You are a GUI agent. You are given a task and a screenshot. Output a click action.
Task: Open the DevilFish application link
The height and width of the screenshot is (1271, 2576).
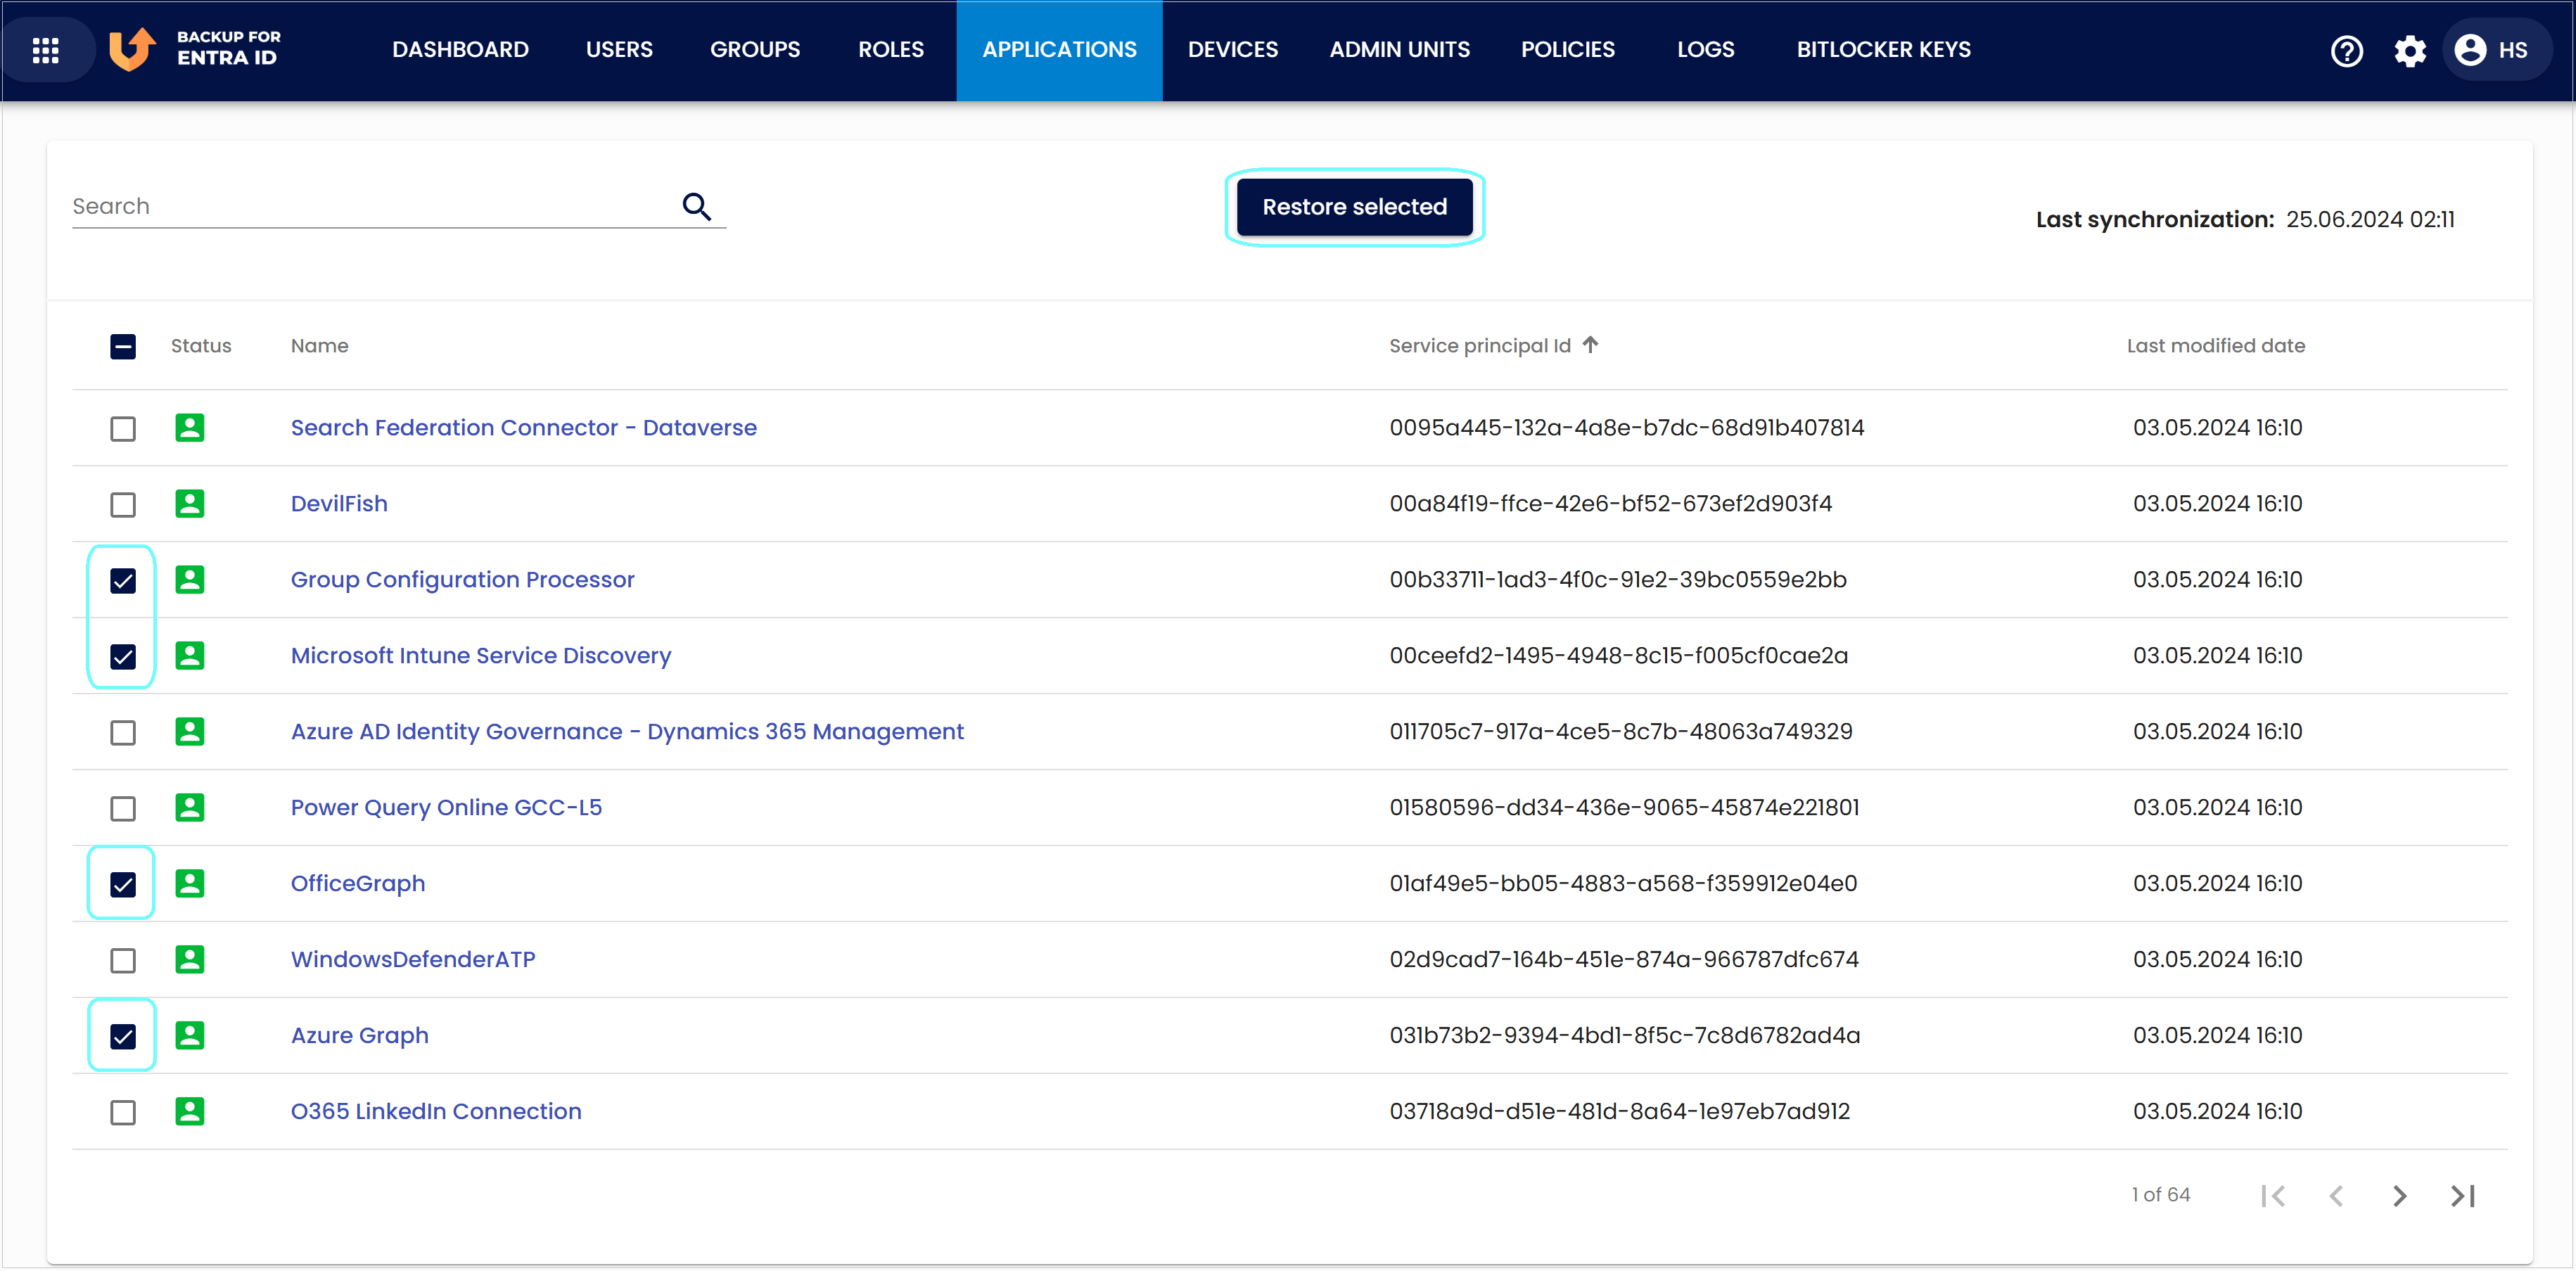pyautogui.click(x=339, y=504)
